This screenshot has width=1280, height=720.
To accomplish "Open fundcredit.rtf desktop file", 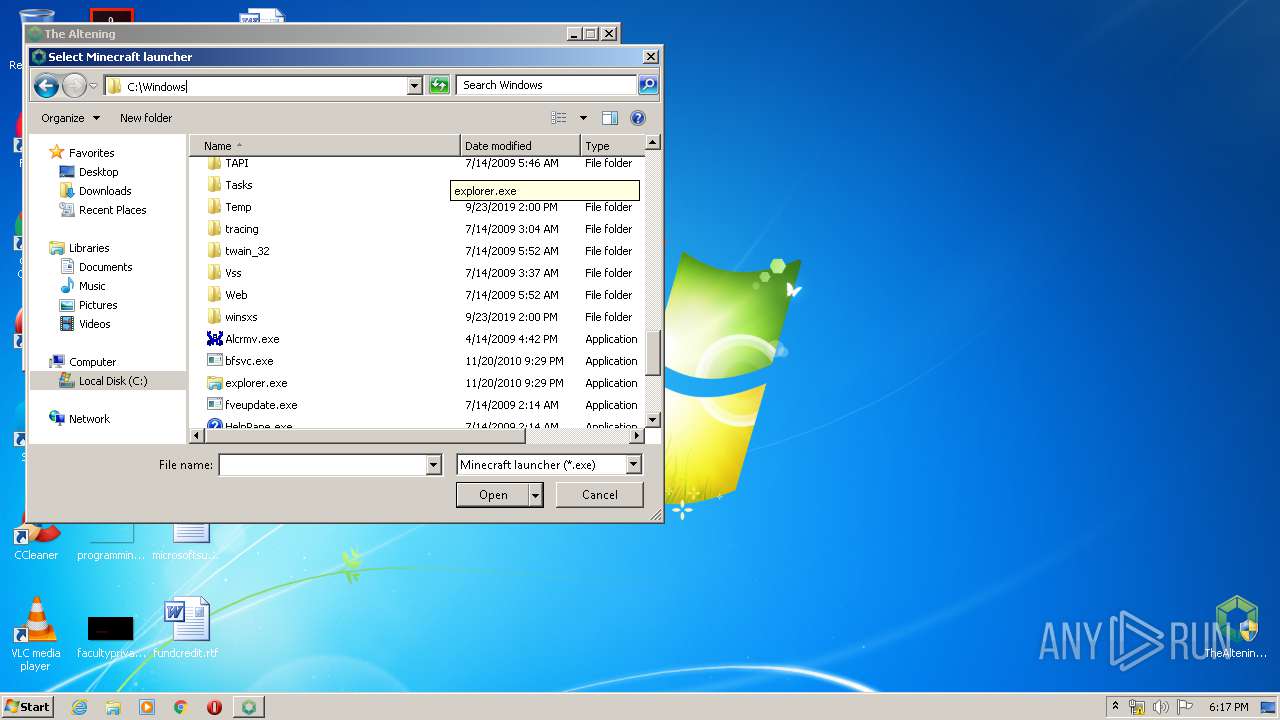I will point(186,628).
